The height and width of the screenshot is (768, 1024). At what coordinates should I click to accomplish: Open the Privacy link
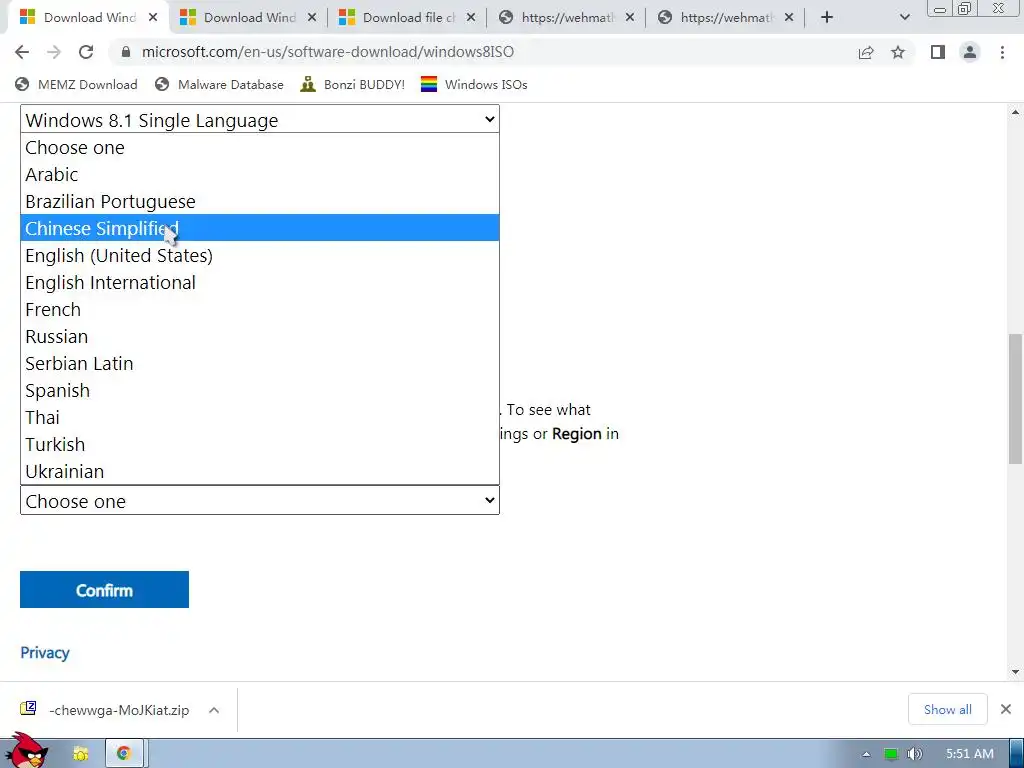(44, 652)
